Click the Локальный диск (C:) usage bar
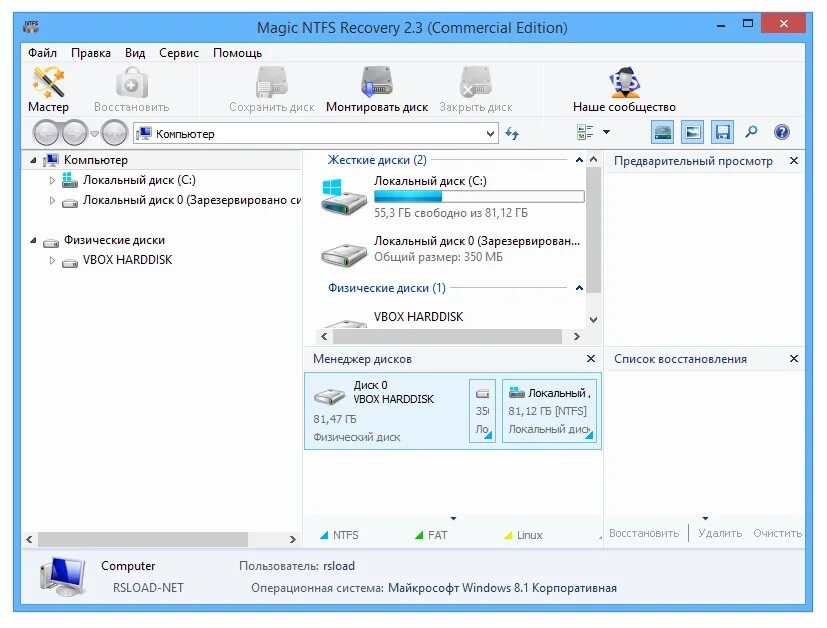 point(479,197)
